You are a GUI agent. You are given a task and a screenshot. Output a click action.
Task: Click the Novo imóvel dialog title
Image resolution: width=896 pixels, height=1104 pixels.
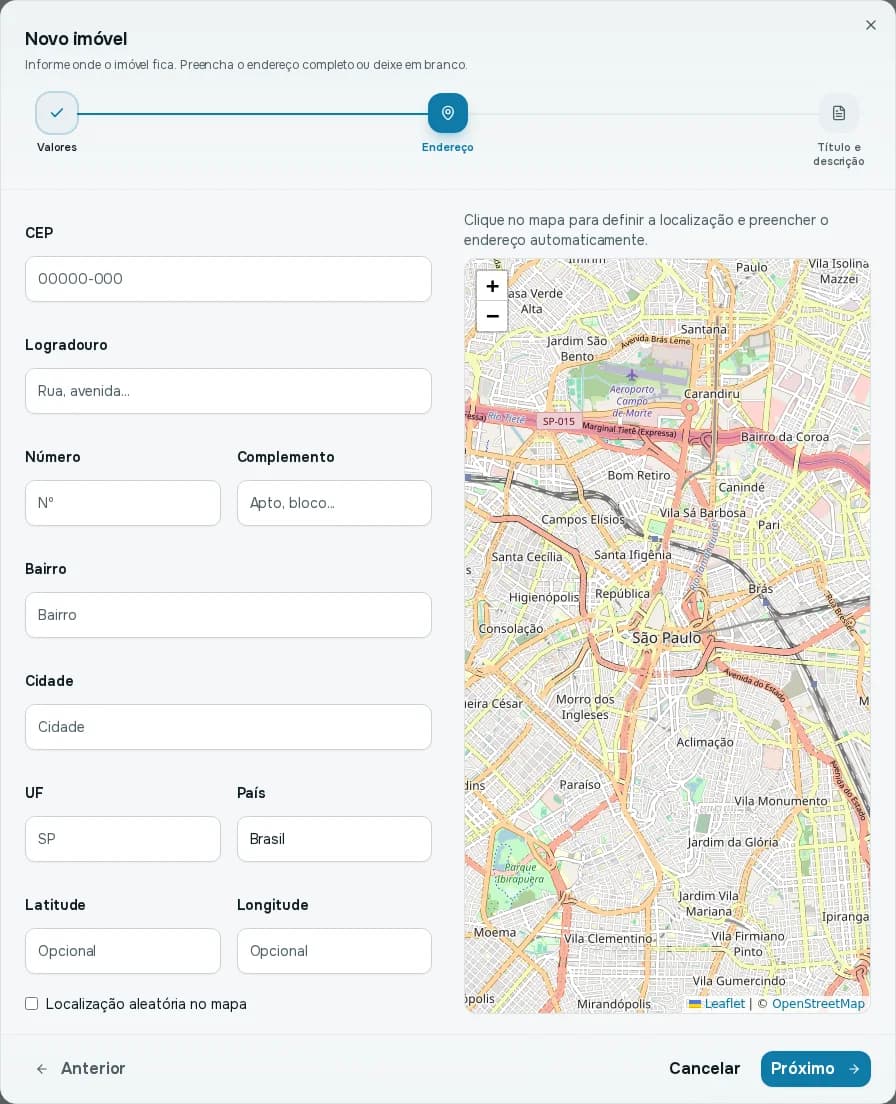point(76,39)
